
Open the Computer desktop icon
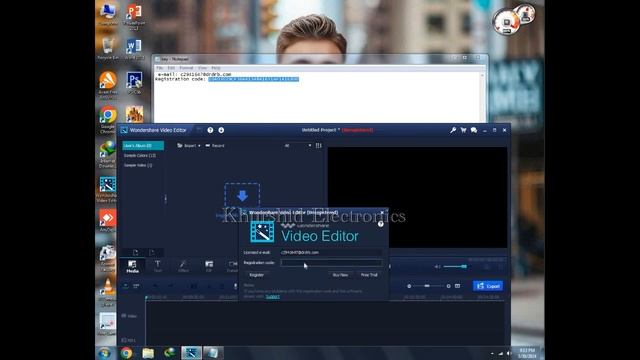[107, 13]
